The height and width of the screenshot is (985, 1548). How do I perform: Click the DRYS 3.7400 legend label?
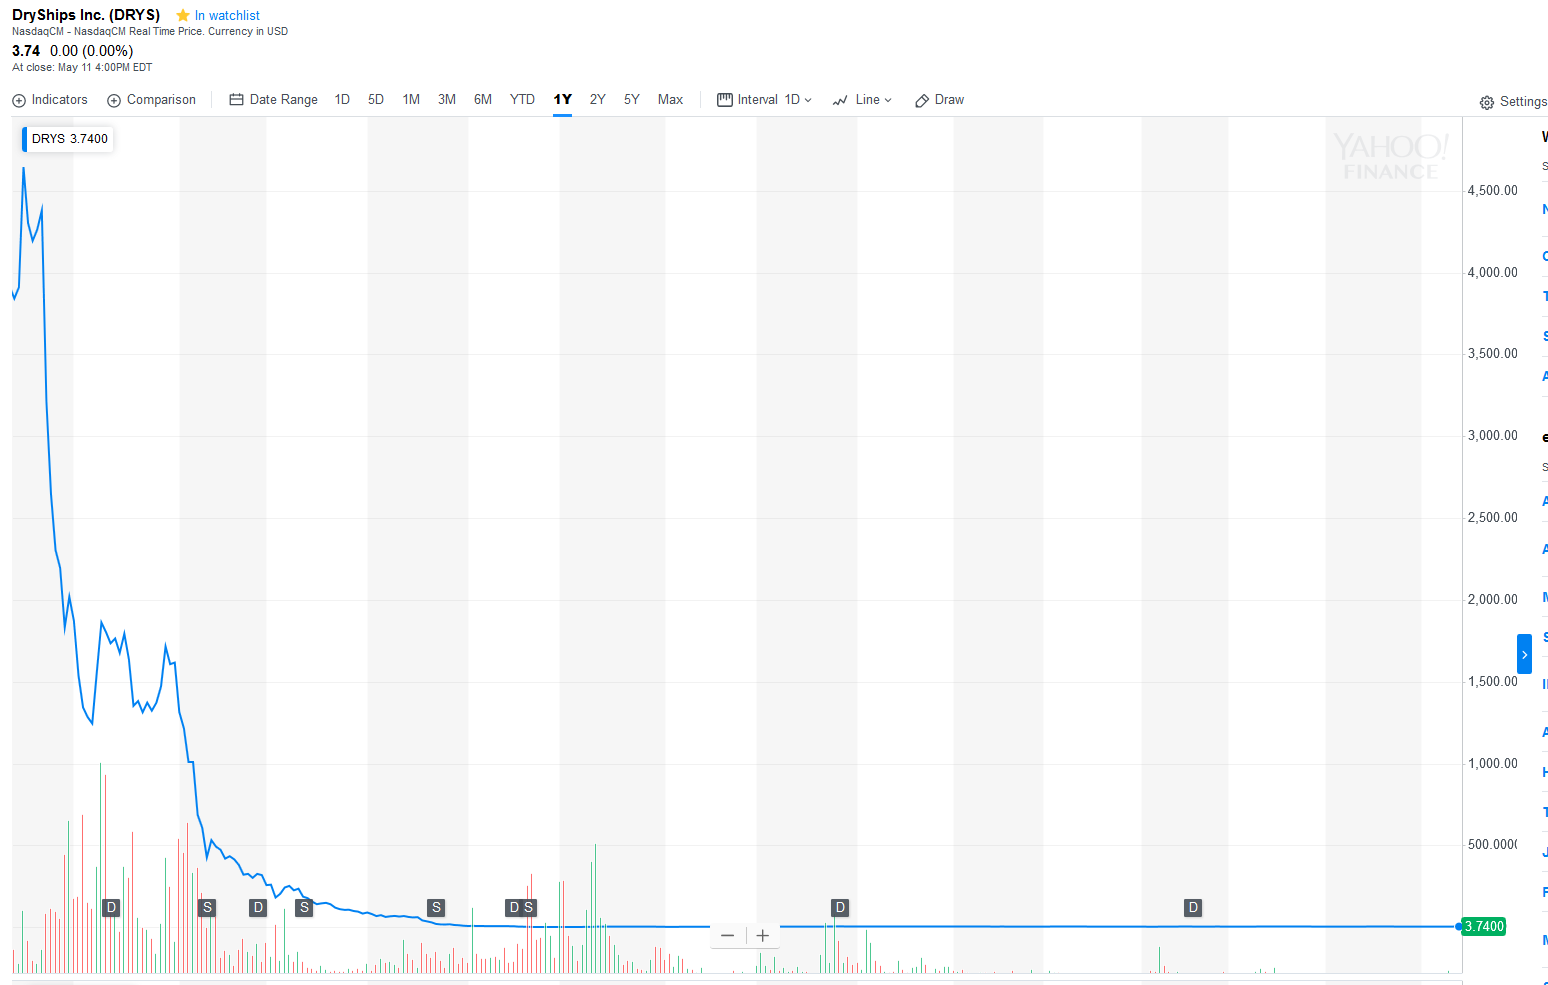(x=69, y=139)
